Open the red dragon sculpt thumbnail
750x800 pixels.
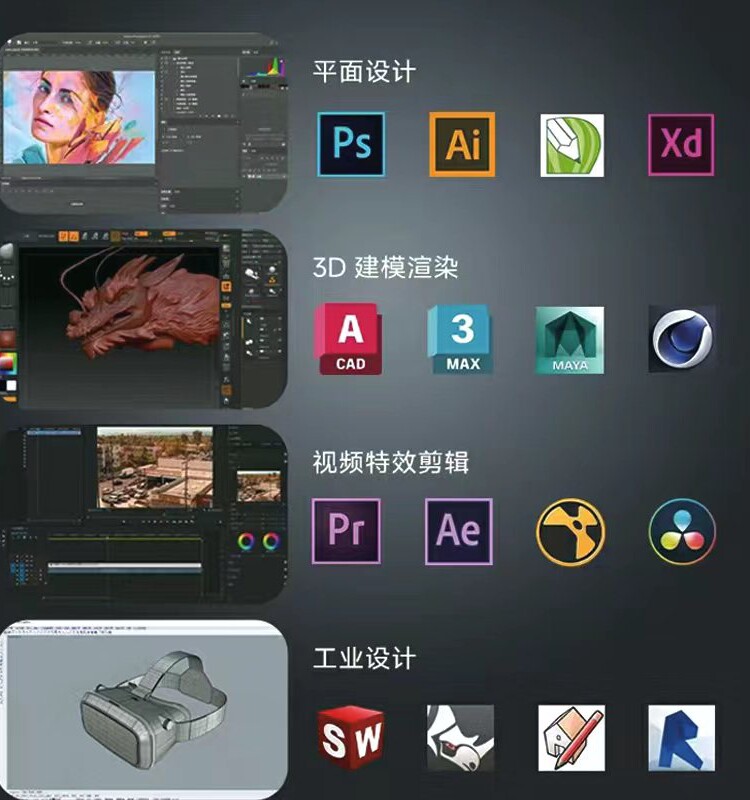point(144,319)
